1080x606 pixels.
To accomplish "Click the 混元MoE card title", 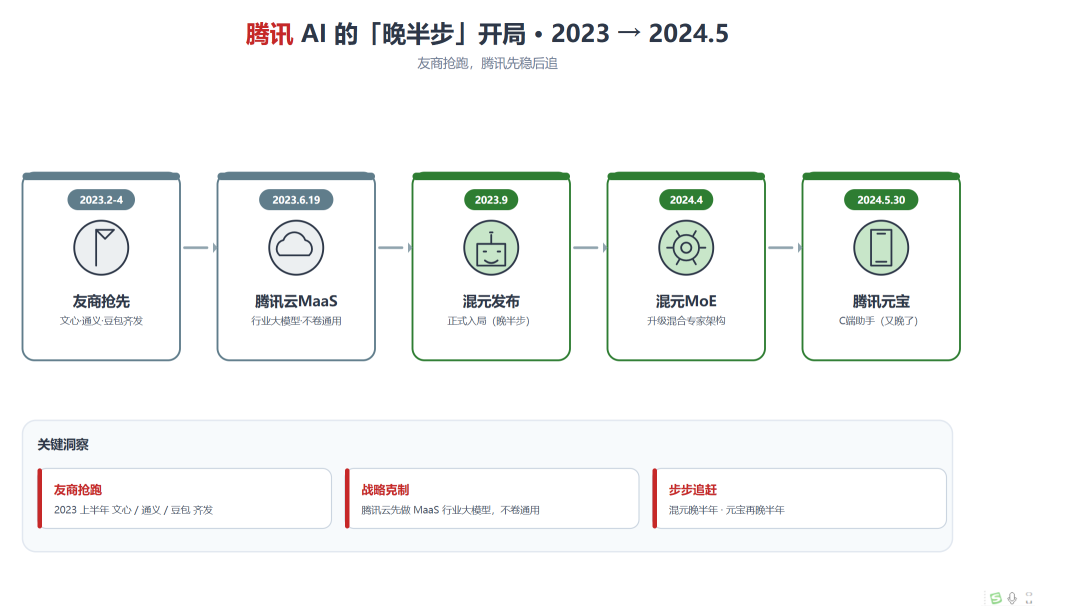I will (686, 301).
